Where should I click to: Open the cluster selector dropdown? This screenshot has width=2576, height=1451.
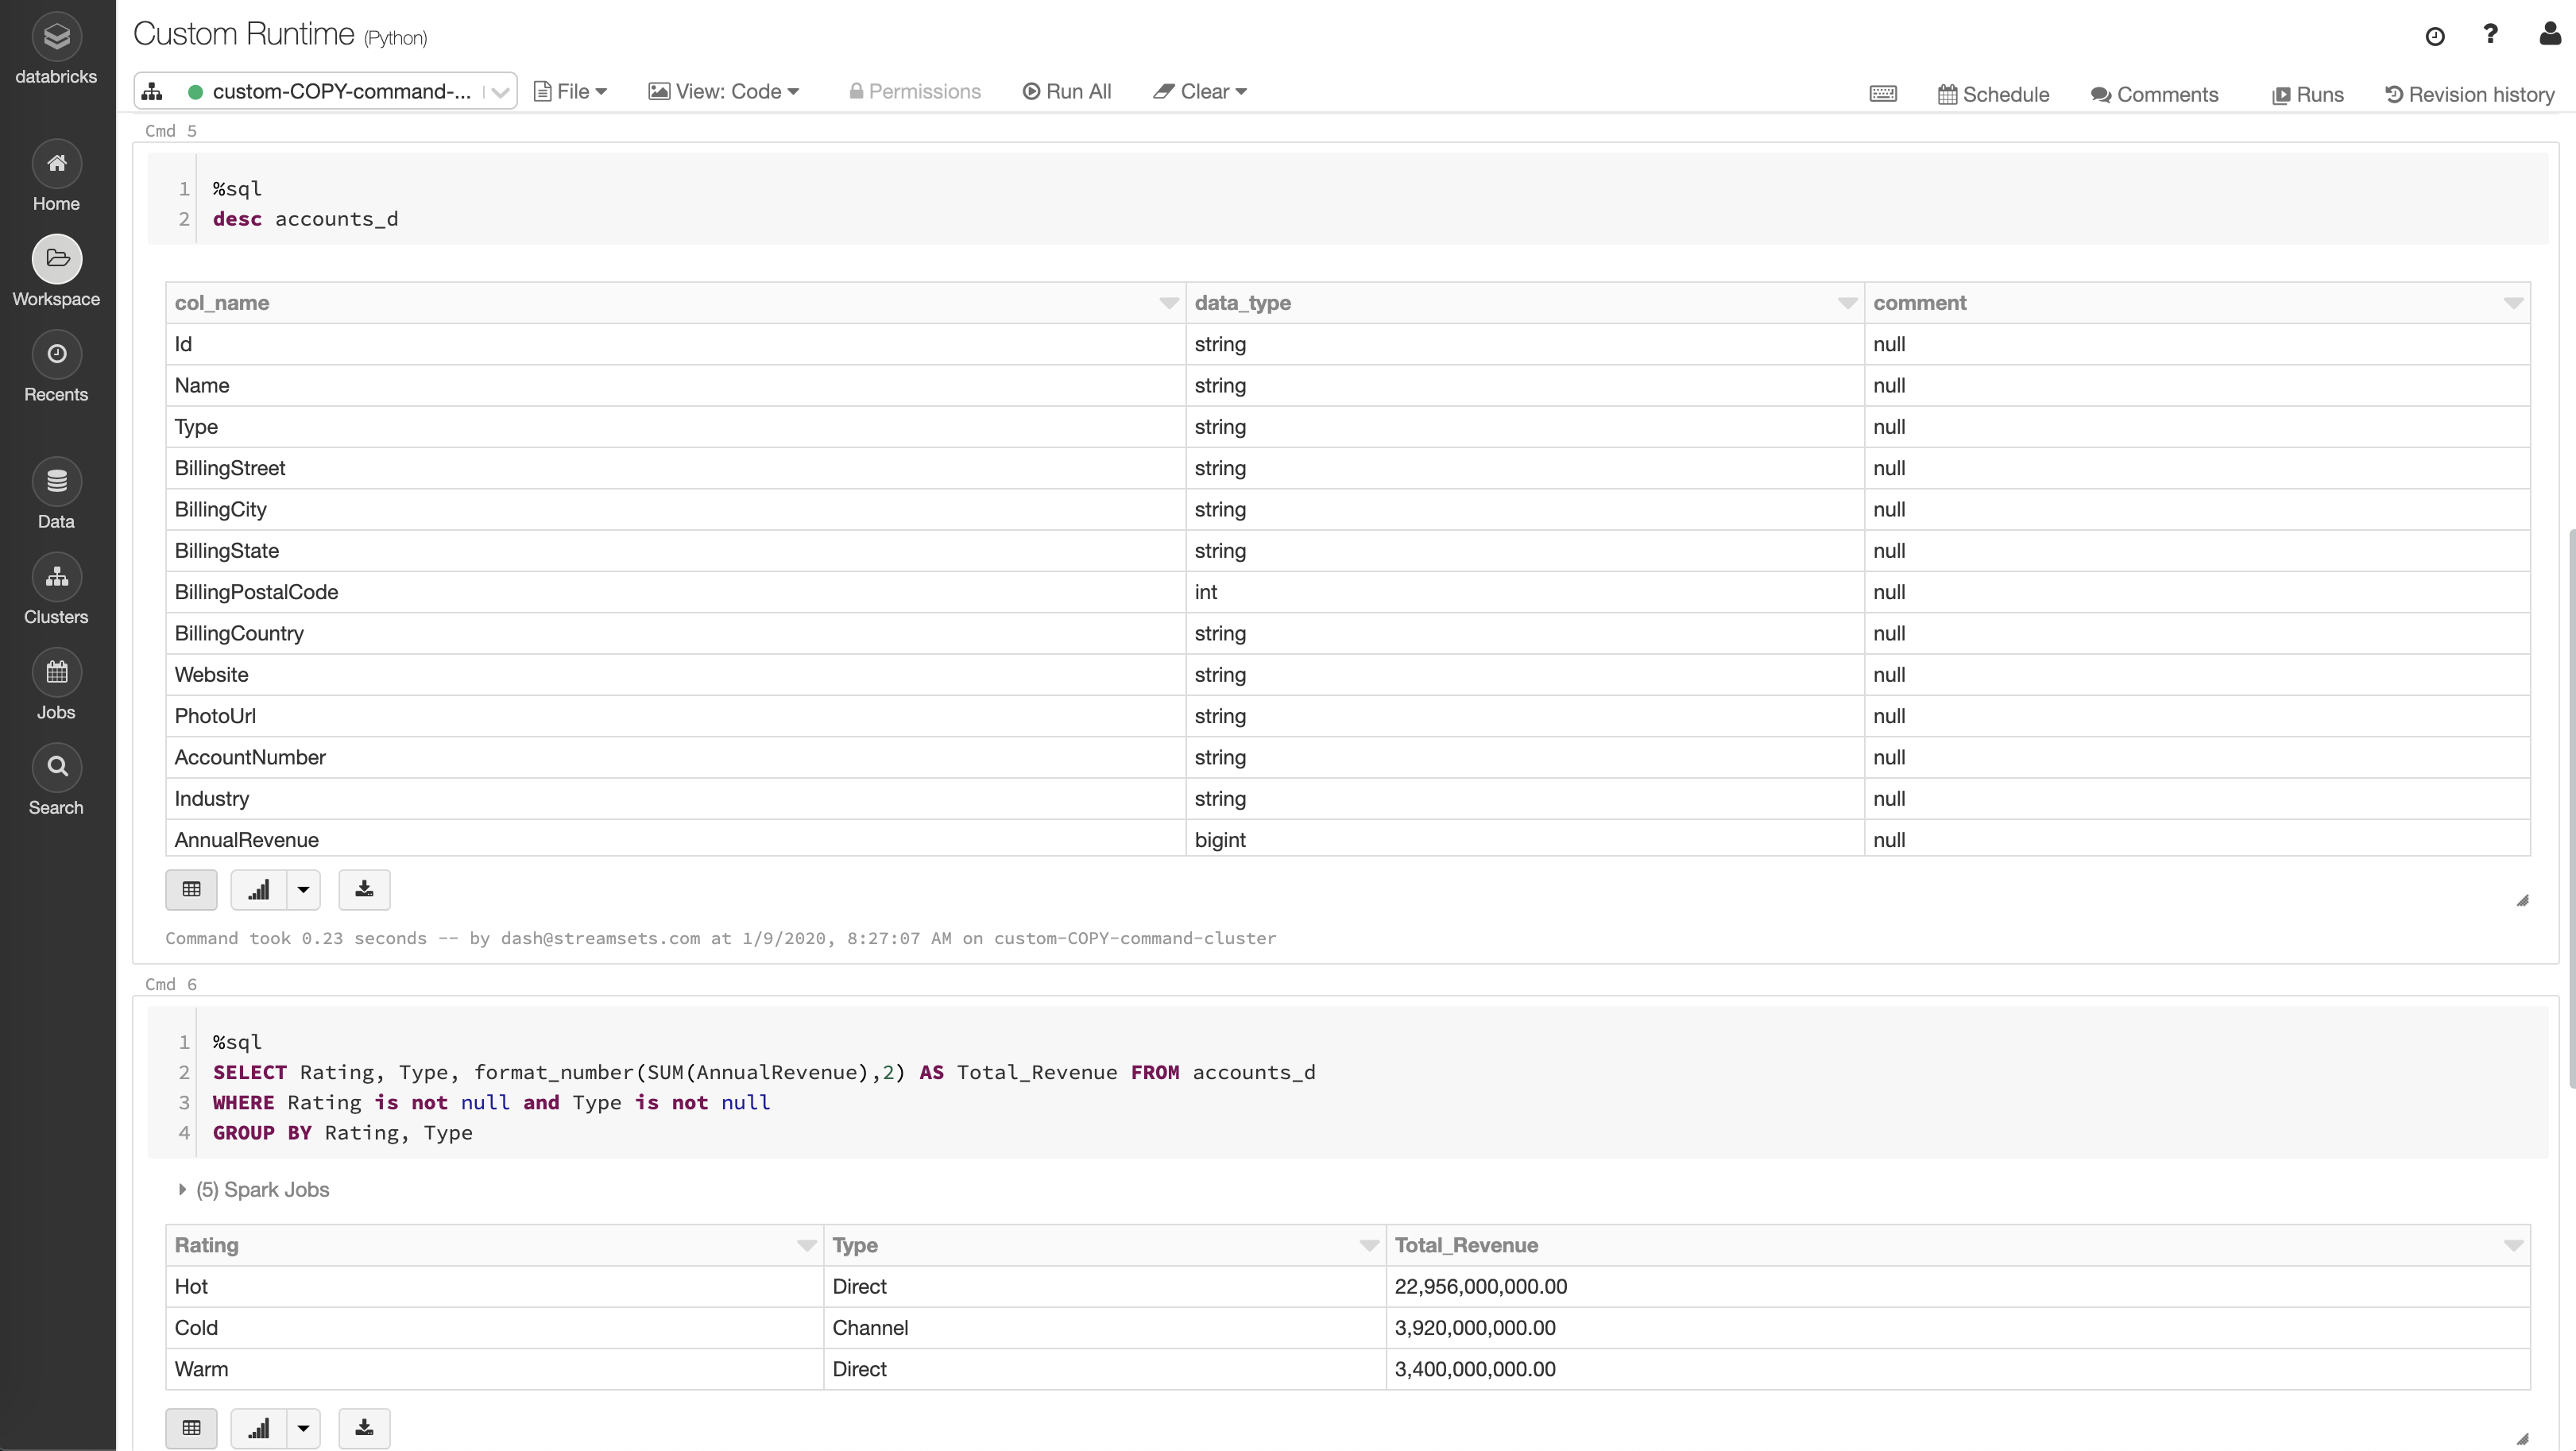tap(500, 92)
